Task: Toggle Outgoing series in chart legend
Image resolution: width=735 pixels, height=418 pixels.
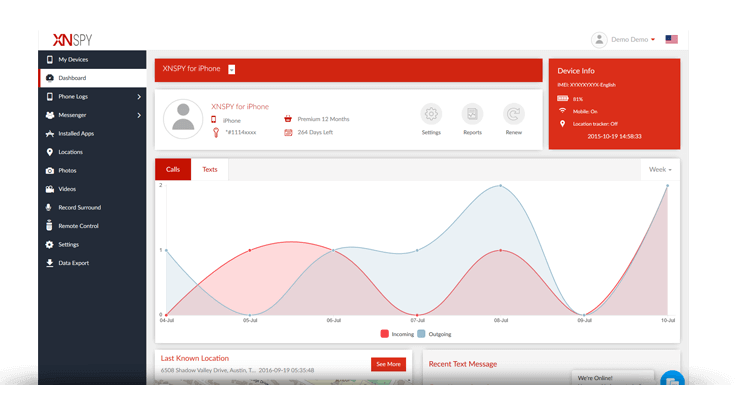Action: pos(434,334)
